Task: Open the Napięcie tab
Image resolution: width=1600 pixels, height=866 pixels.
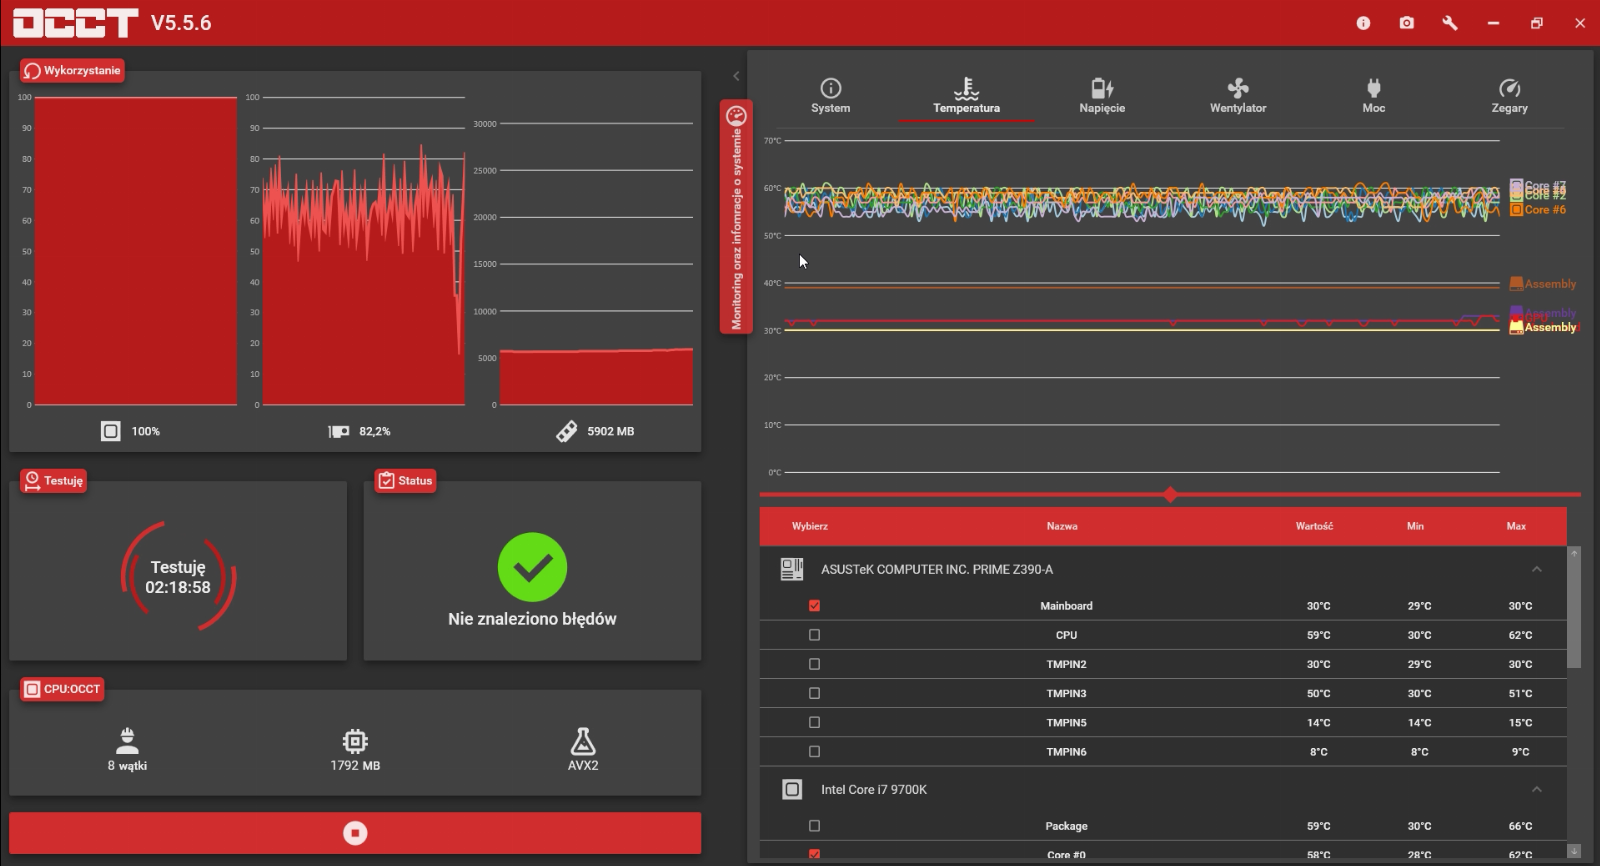Action: click(x=1102, y=96)
